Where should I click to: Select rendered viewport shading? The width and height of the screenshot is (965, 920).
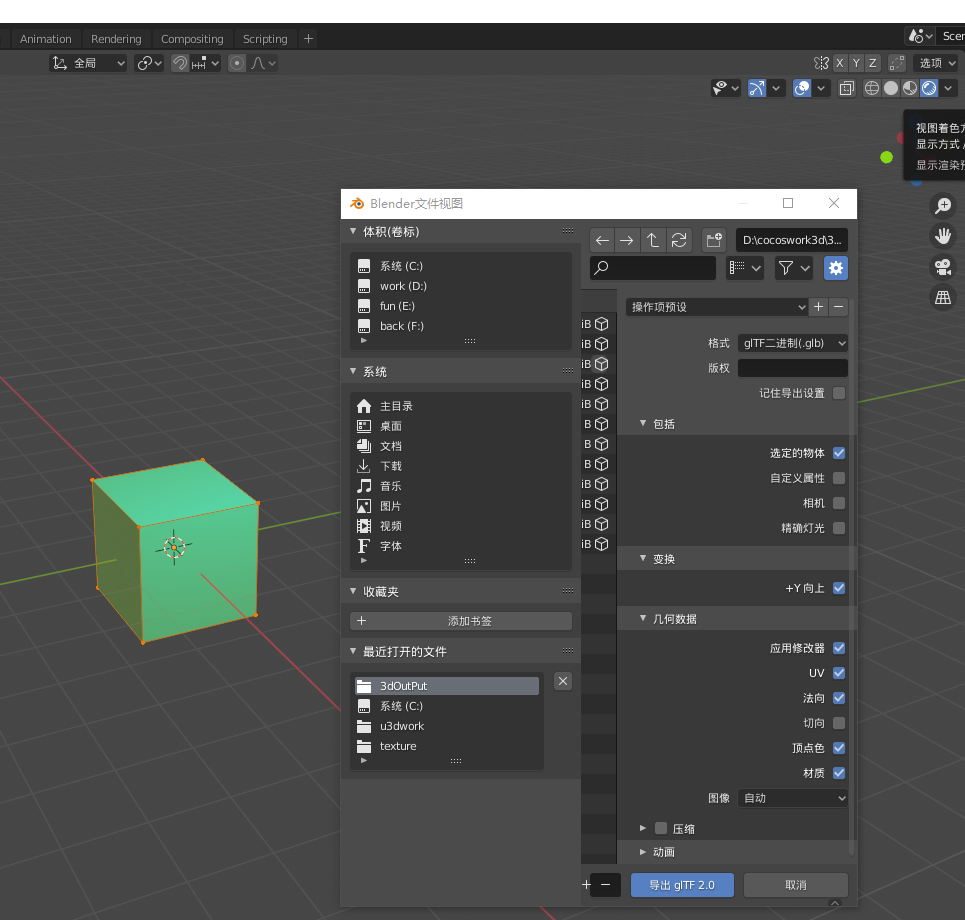(x=929, y=89)
